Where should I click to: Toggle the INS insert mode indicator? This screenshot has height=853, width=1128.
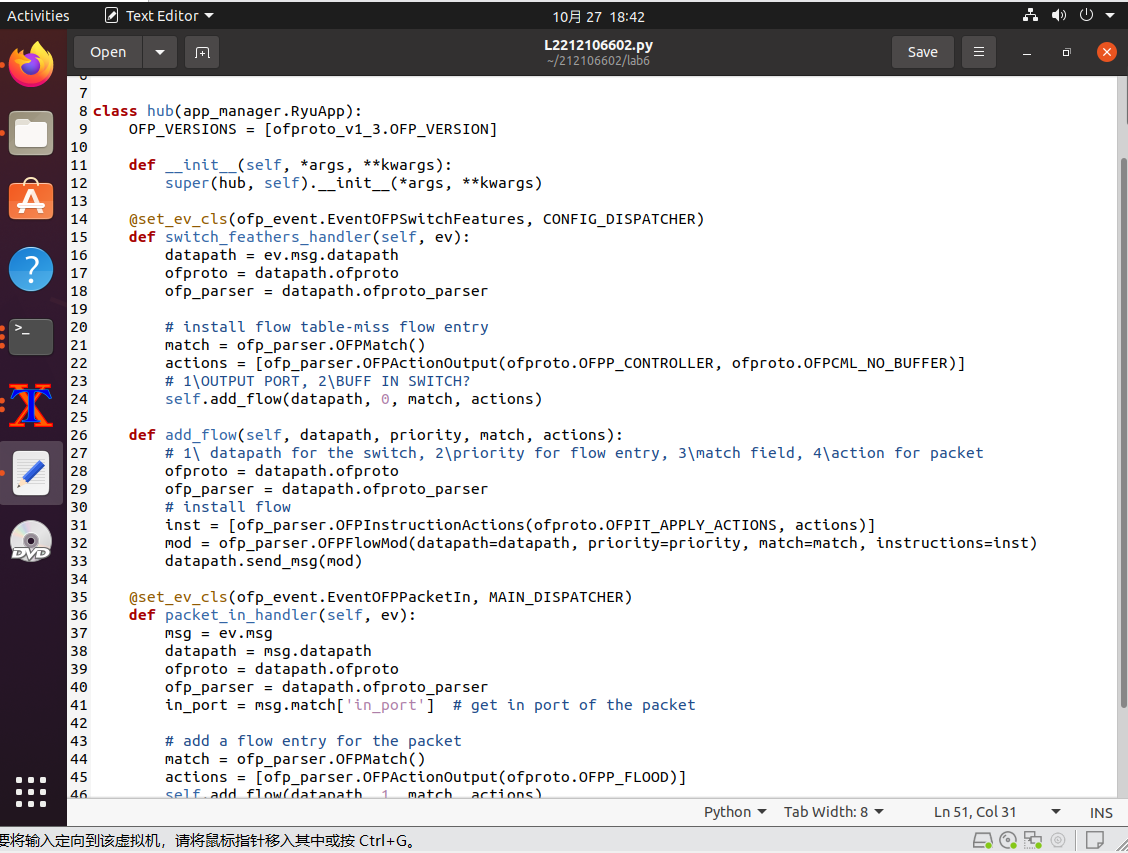1101,813
